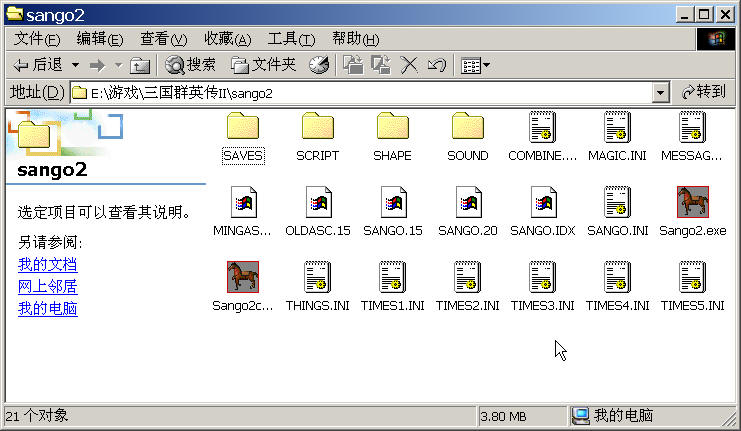741x431 pixels.
Task: Click the 后退 back button
Action: 38,65
